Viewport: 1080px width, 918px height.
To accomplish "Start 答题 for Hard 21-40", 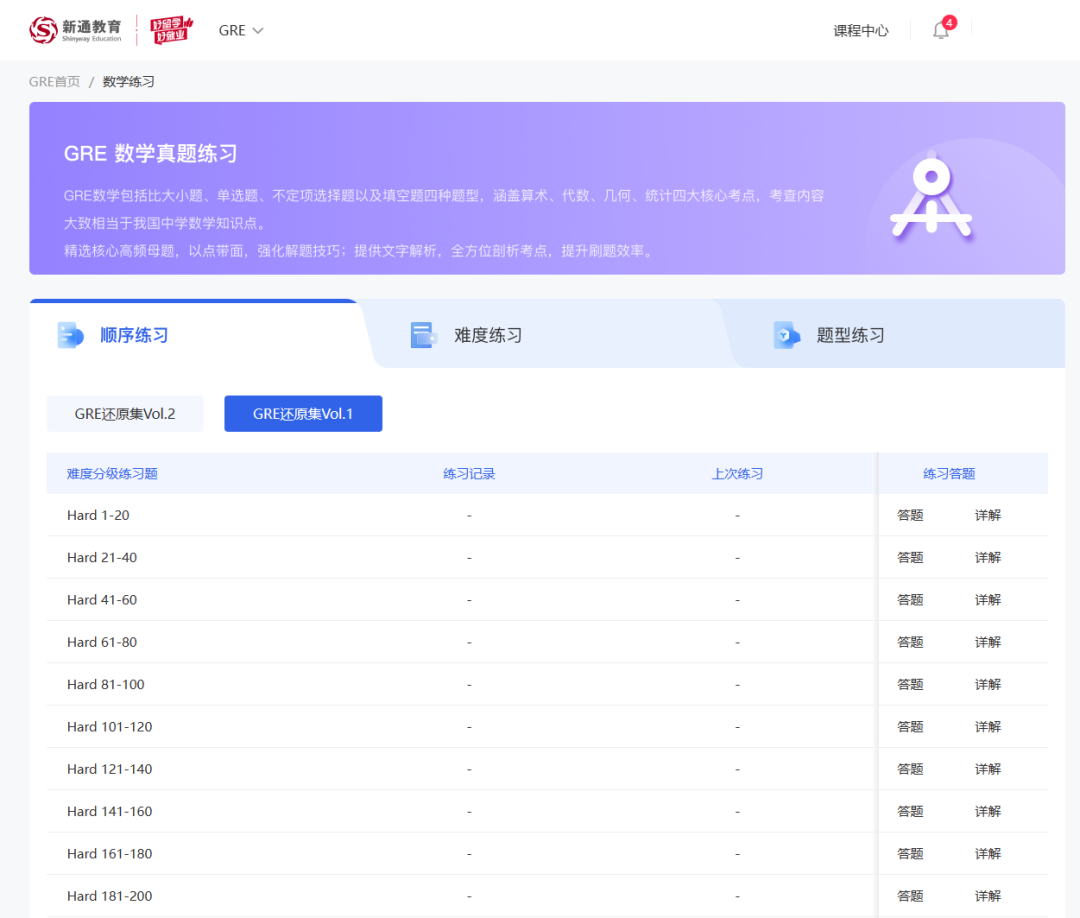I will (x=910, y=558).
